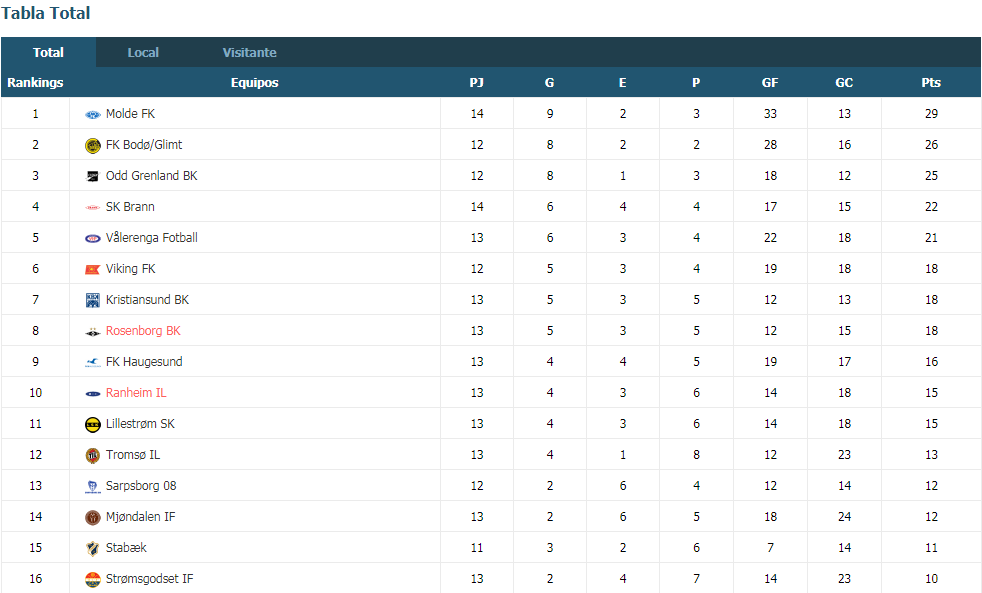Click the Viking FK red flag logo
The image size is (982, 593).
(93, 270)
